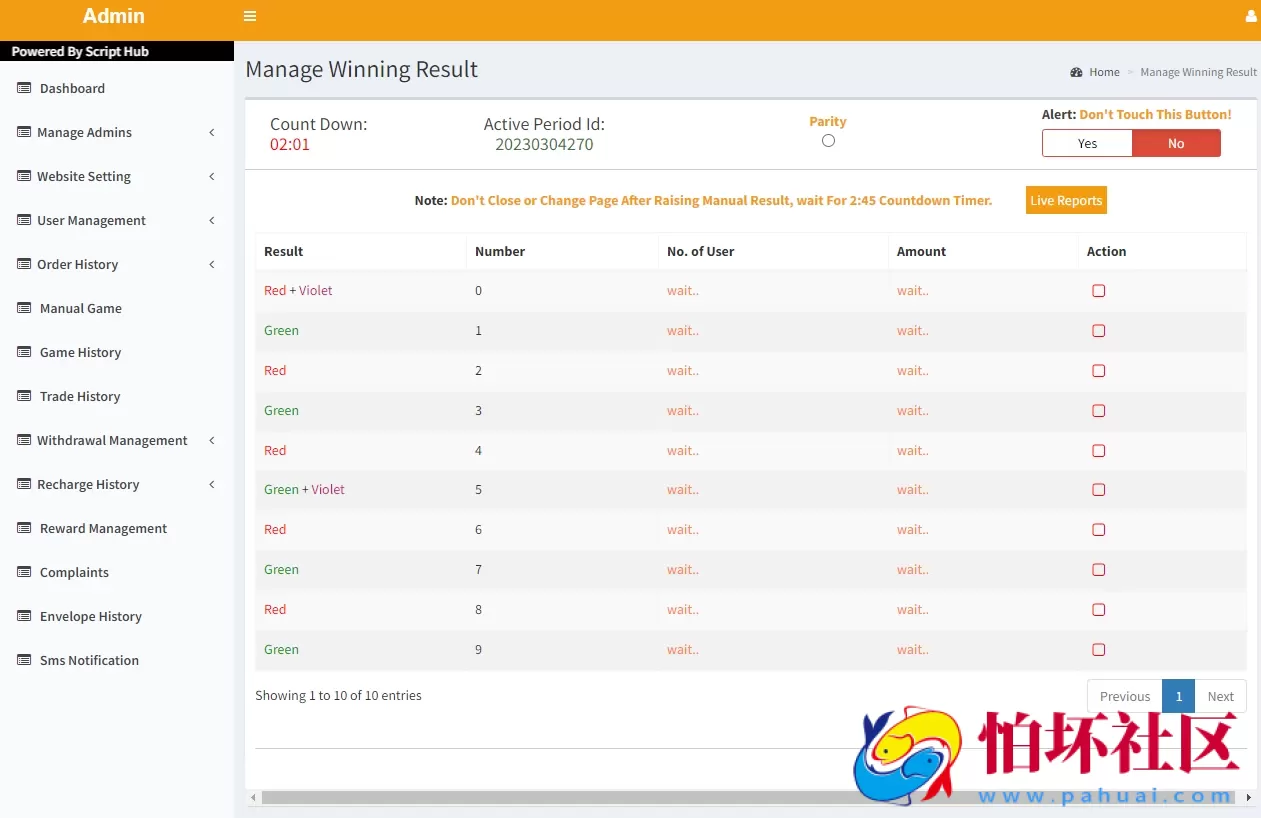Click the Live Reports button
Screen dimensions: 1261x818
[1066, 200]
